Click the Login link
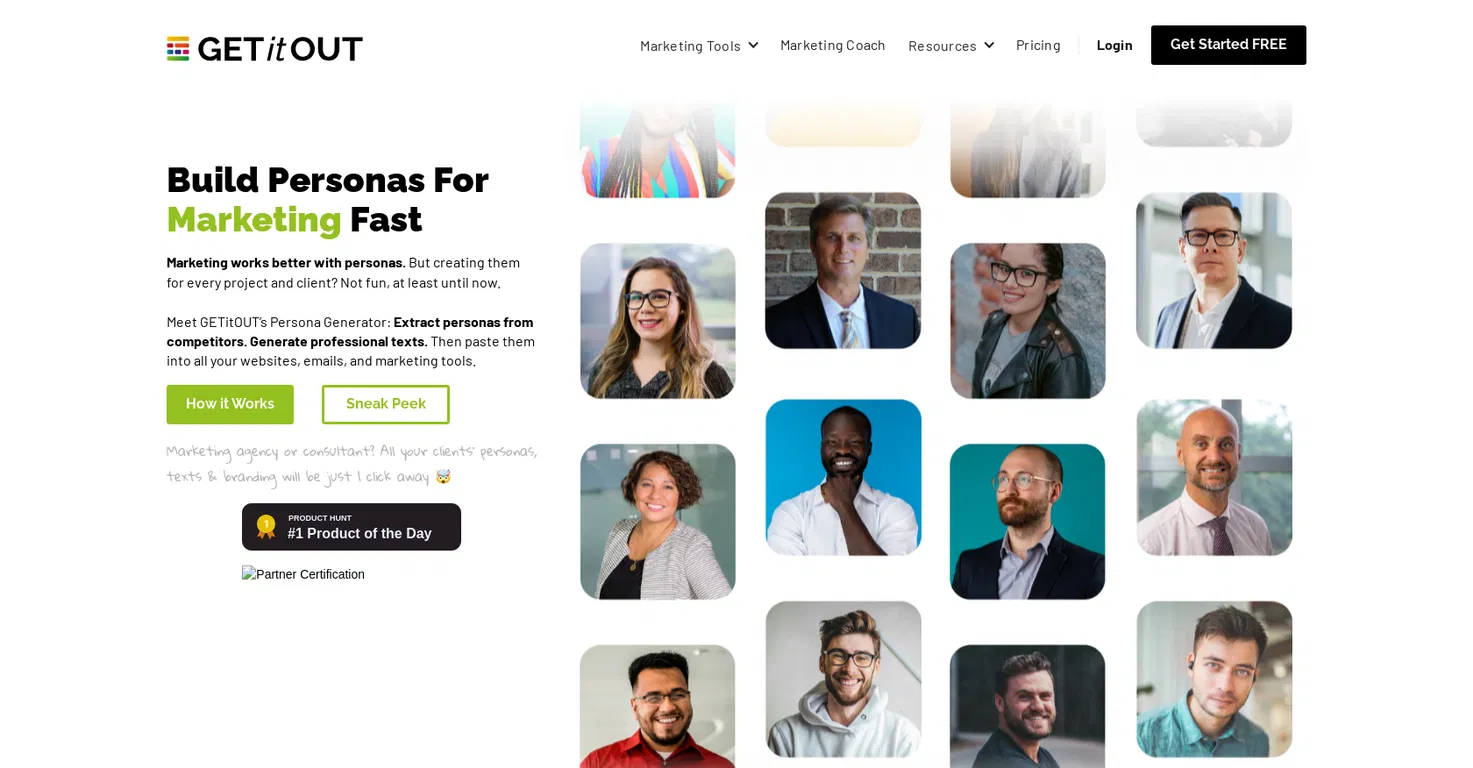The image size is (1473, 768). coord(1114,45)
